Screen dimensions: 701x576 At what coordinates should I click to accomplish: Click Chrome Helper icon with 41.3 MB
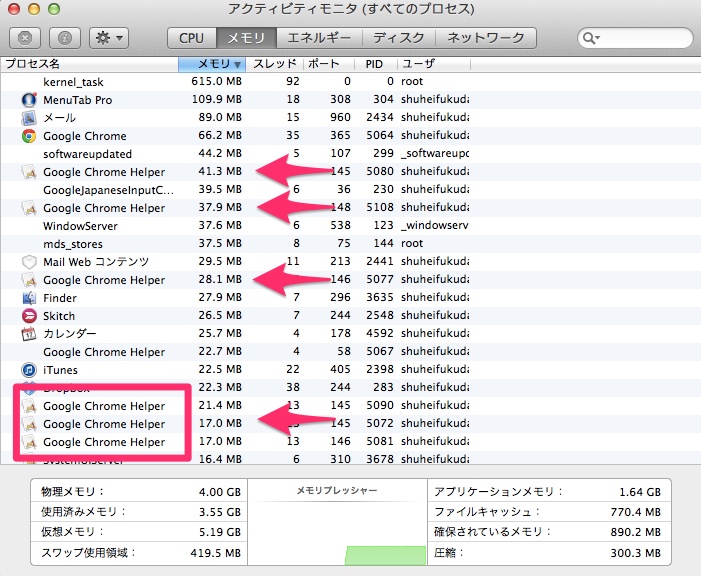29,172
